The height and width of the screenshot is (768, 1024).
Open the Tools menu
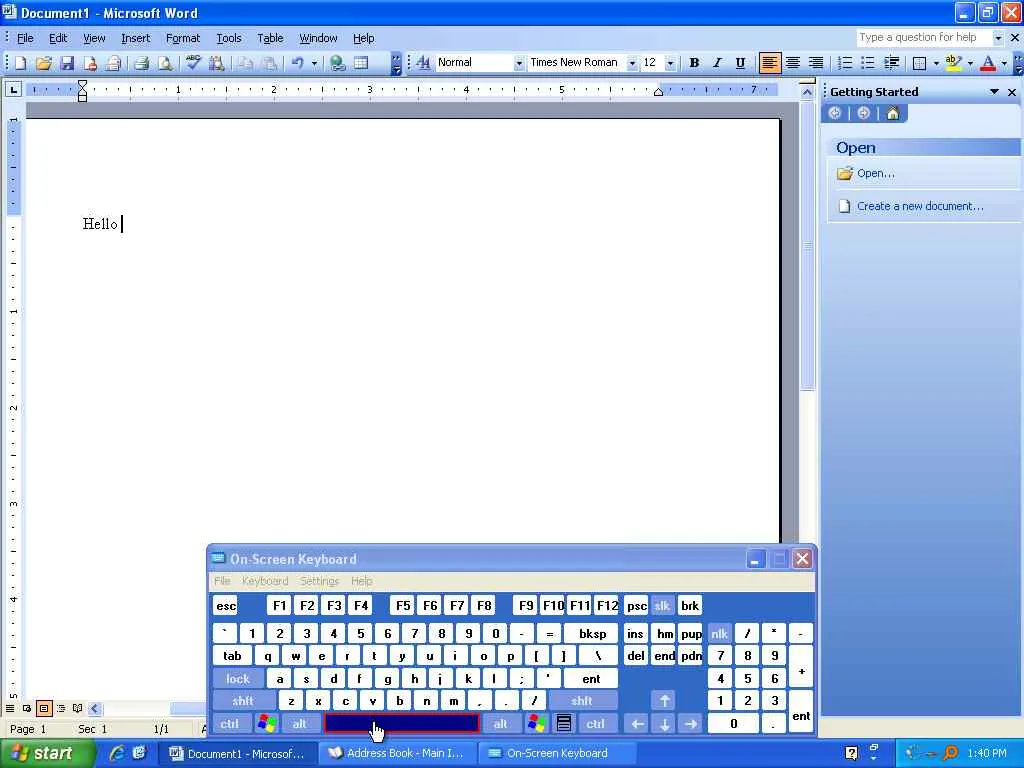229,39
